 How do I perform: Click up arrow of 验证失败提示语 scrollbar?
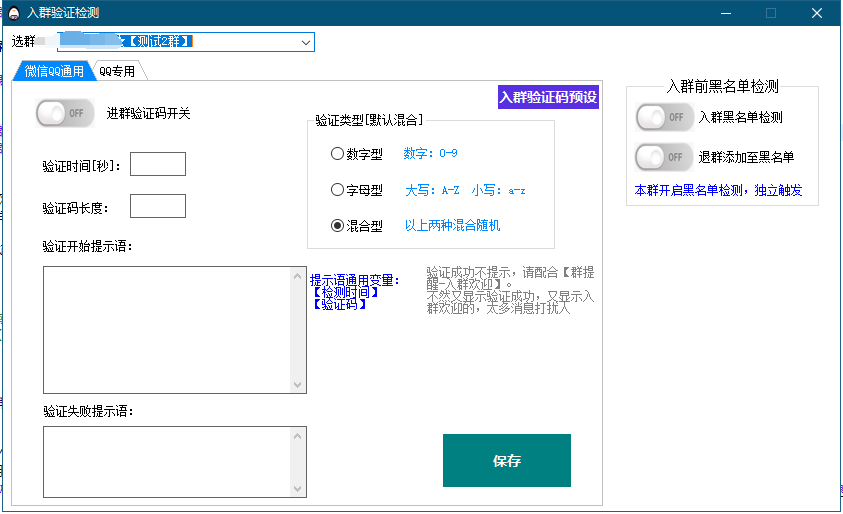coord(297,436)
